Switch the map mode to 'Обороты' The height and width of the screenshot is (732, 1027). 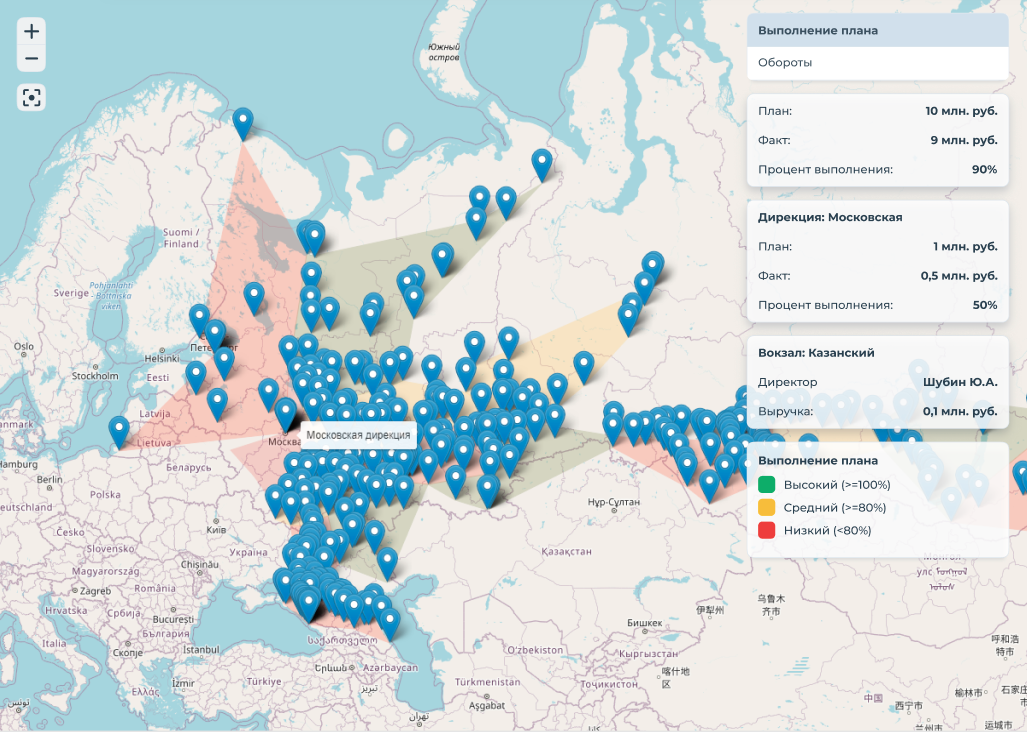pos(878,63)
